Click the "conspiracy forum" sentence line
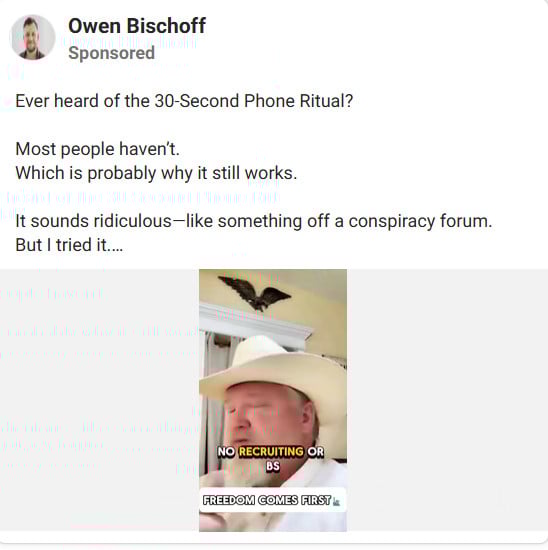This screenshot has width=548, height=550. 254,221
